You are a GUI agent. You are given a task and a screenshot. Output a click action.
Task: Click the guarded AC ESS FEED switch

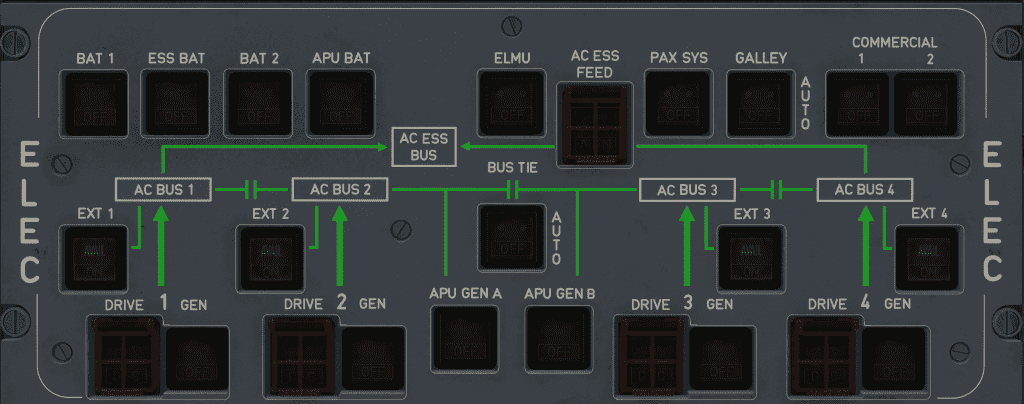tap(594, 125)
